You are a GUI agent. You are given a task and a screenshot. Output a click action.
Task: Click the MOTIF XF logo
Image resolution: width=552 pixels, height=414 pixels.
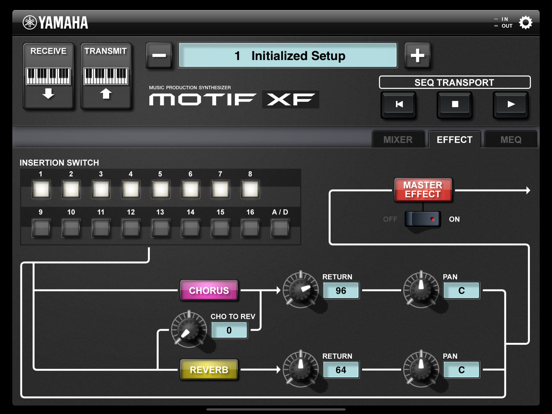[x=233, y=99]
